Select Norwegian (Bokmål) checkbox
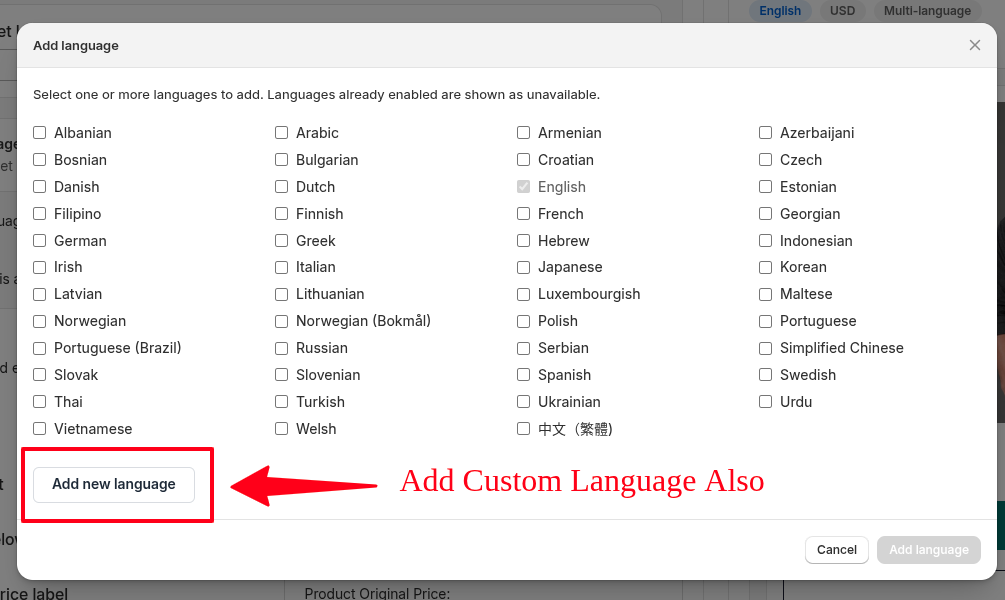The height and width of the screenshot is (600, 1005). [281, 321]
